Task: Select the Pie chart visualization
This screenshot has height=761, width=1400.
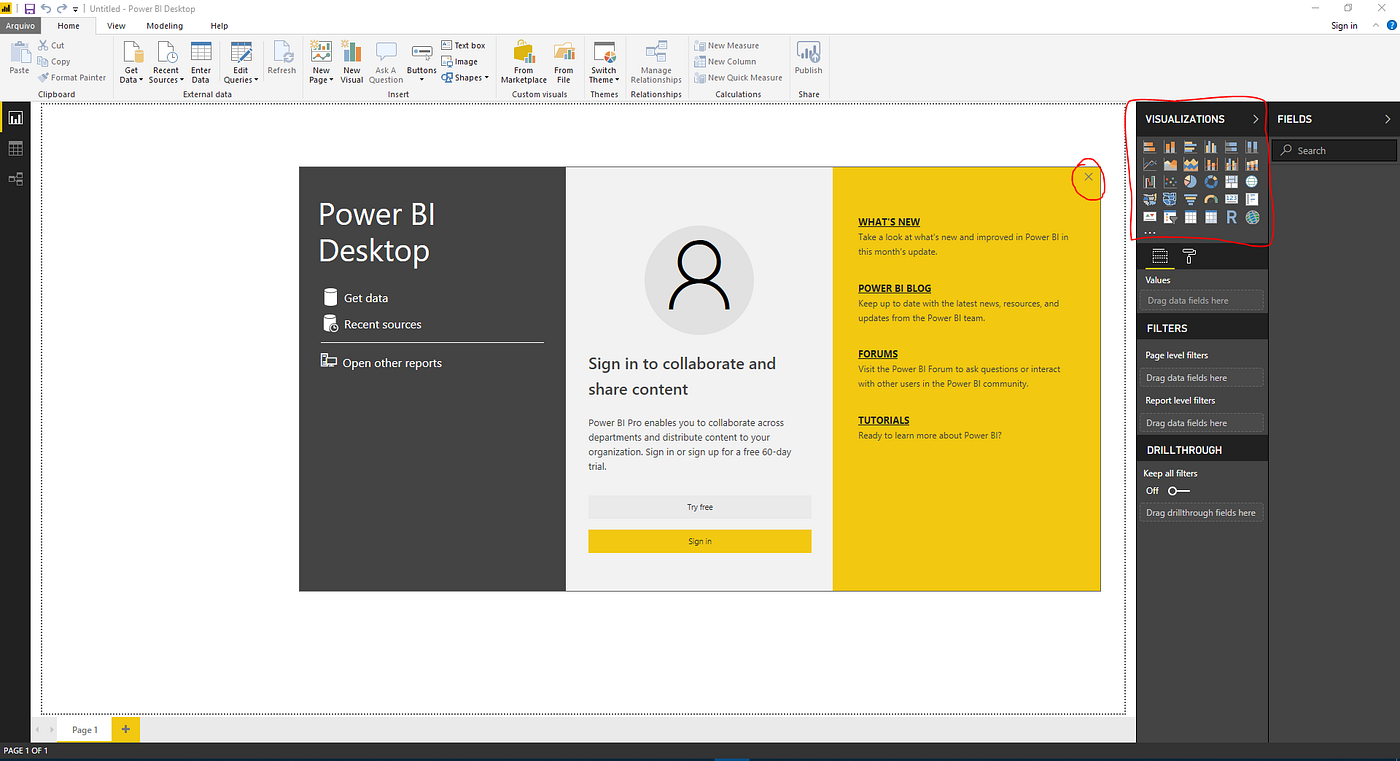Action: [x=1190, y=181]
